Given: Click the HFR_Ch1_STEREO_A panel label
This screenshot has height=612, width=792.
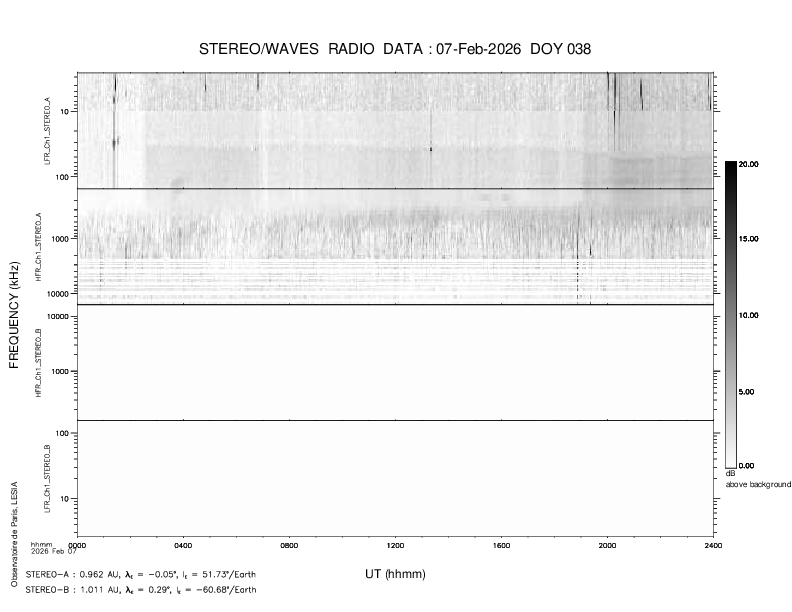Looking at the screenshot, I should click(x=38, y=246).
